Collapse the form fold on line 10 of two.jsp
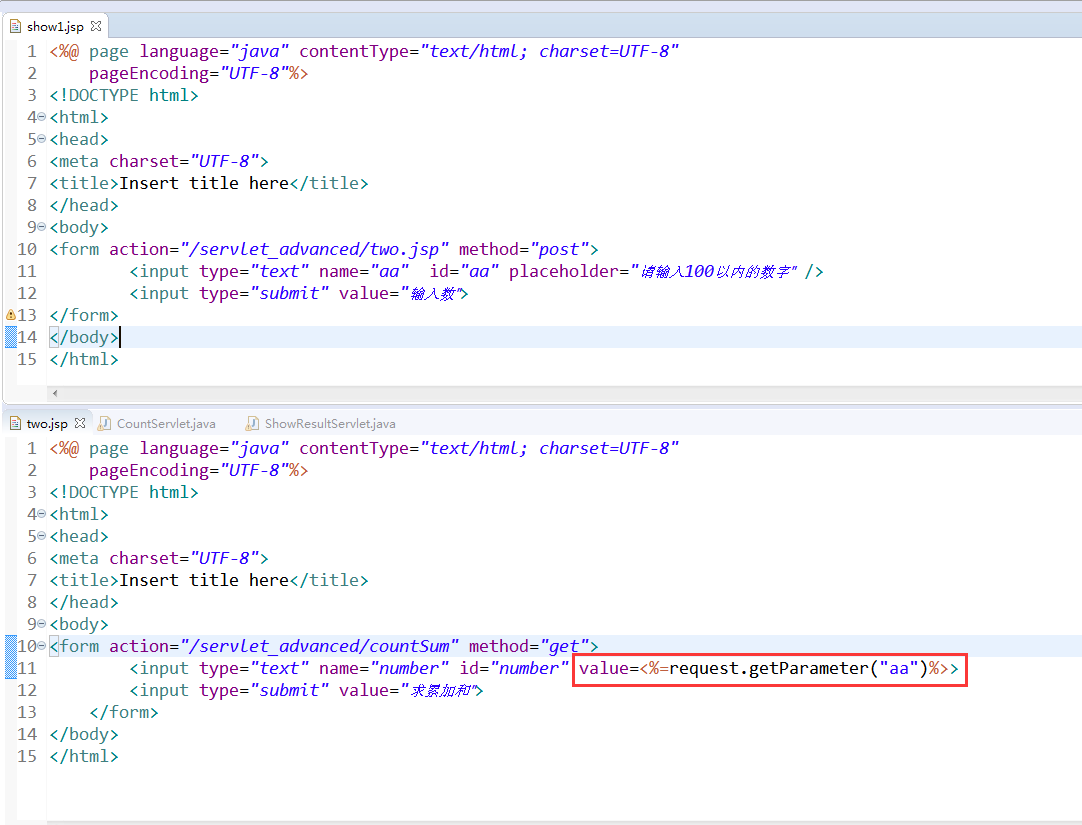 pyautogui.click(x=41, y=646)
